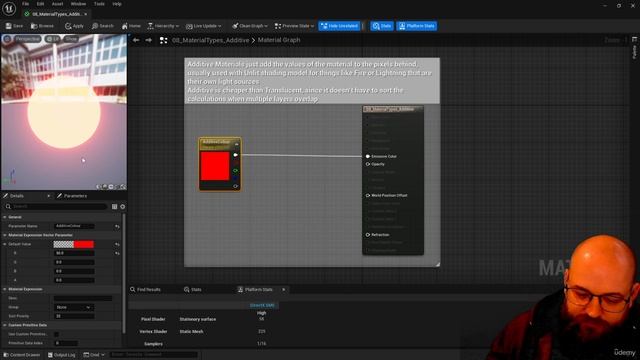This screenshot has height=360, width=640.
Task: Enable the Use Custom Primitive Data checkbox
Action: (x=57, y=334)
